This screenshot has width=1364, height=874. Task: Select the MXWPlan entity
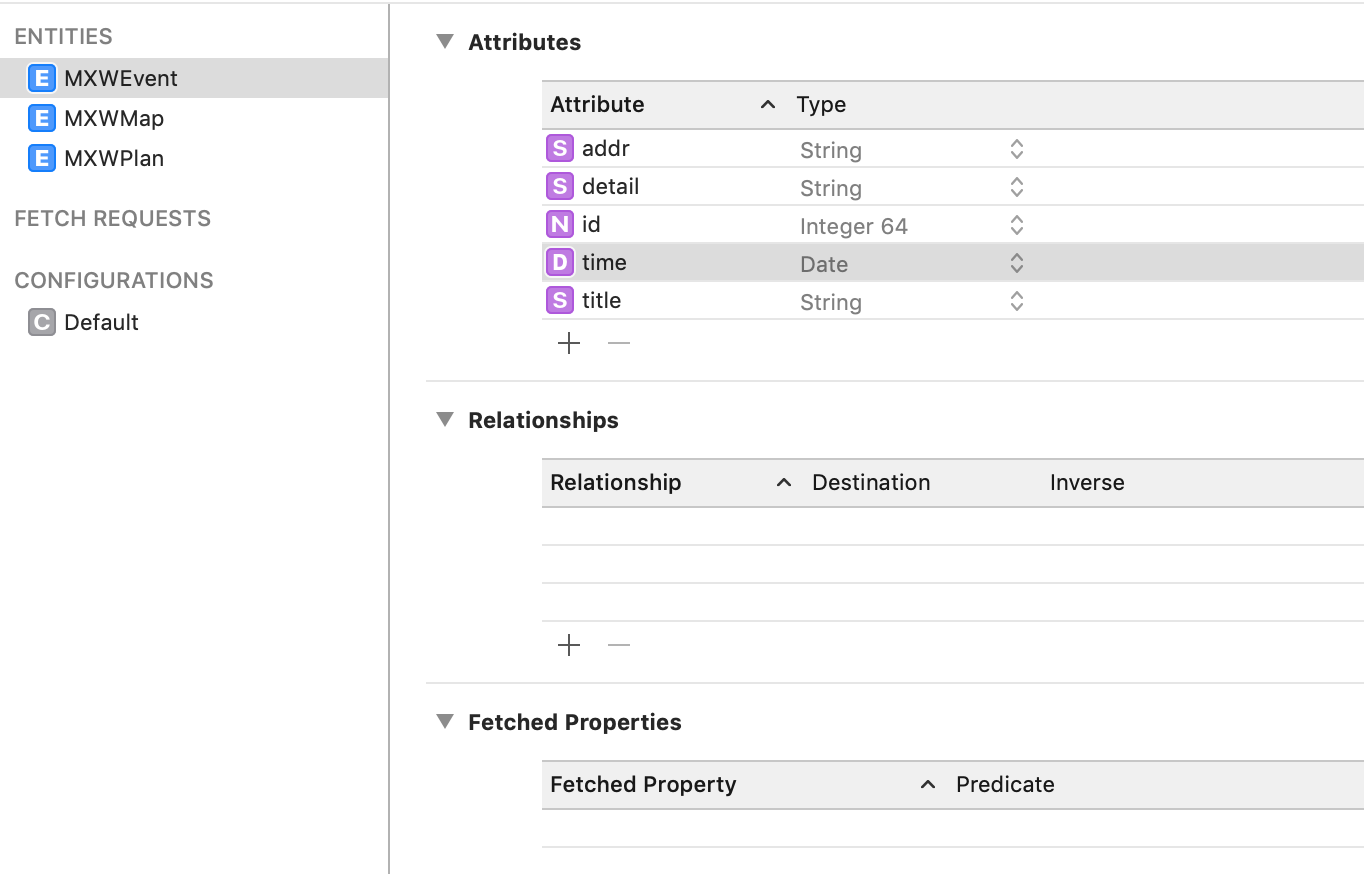click(194, 158)
